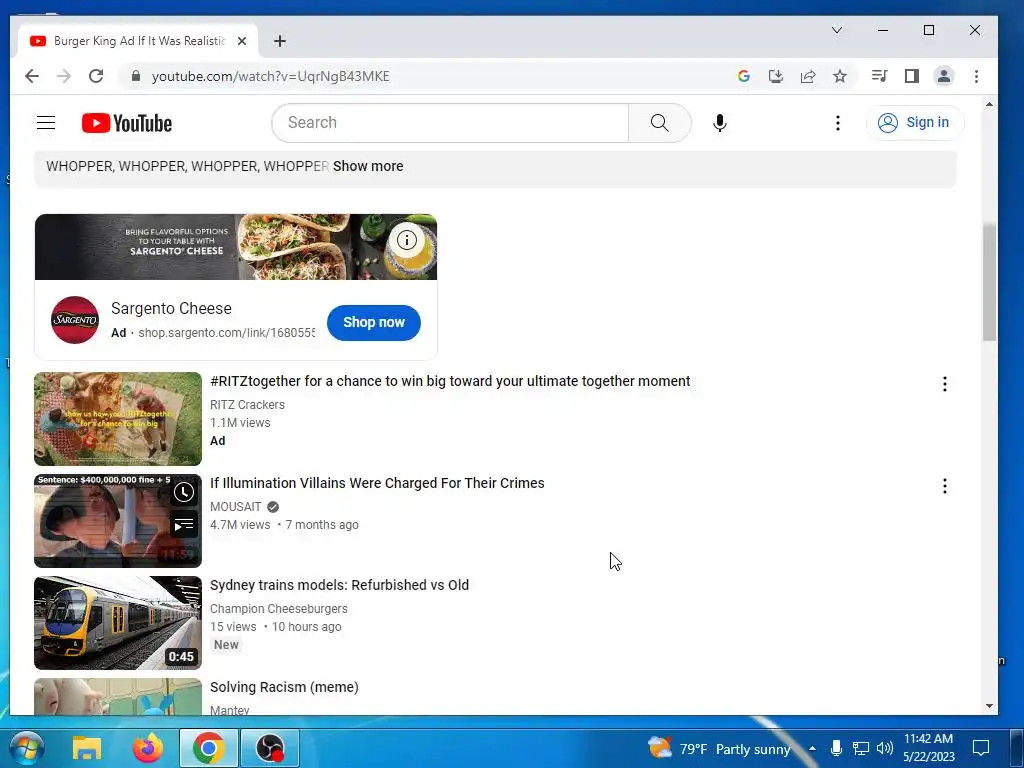Open OBS Studio from taskbar
Screen dimensions: 1024x768
(270, 748)
